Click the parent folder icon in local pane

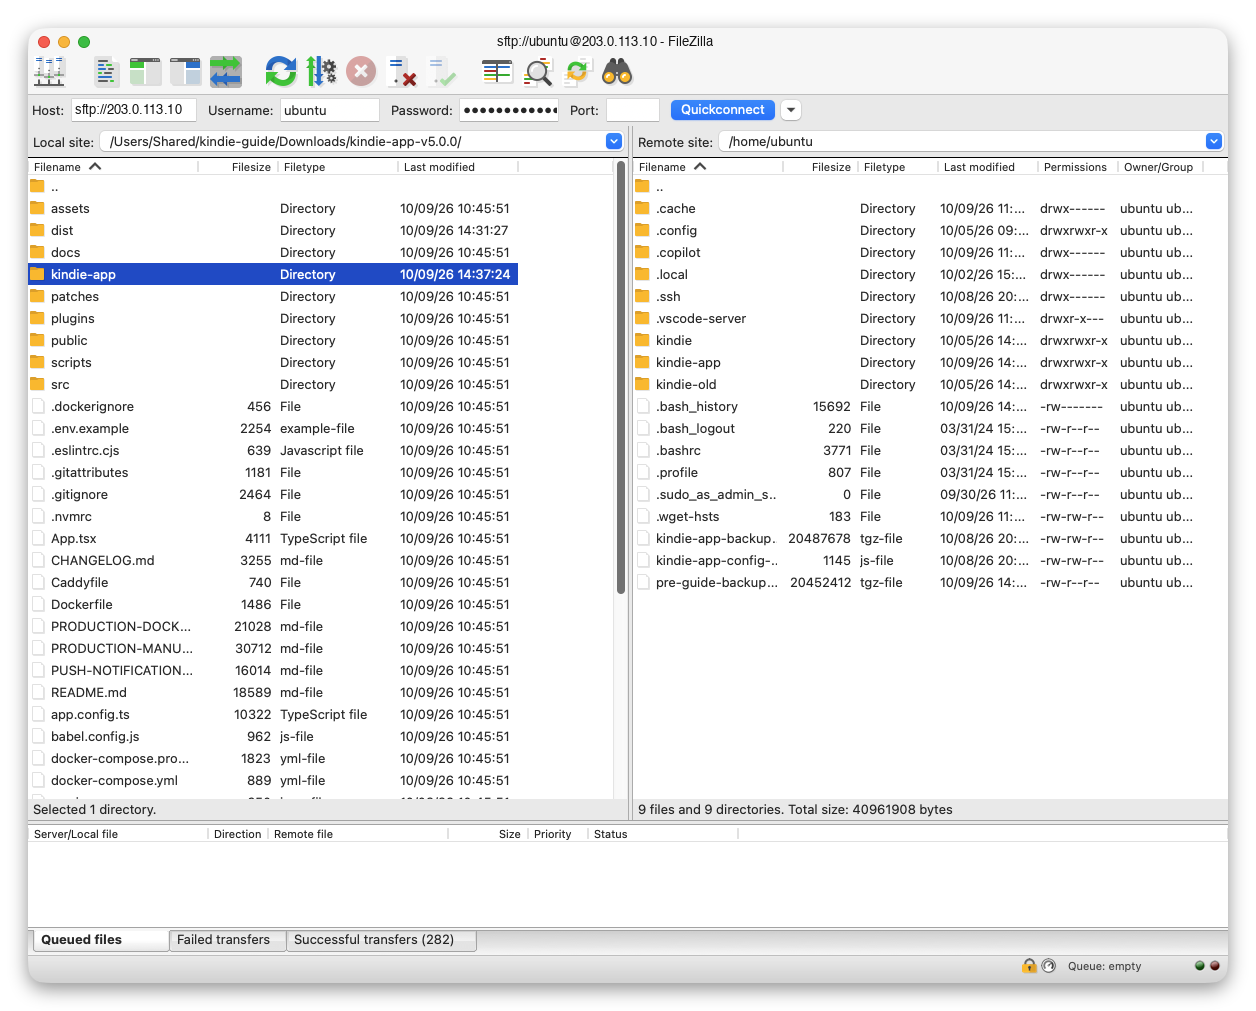point(38,186)
